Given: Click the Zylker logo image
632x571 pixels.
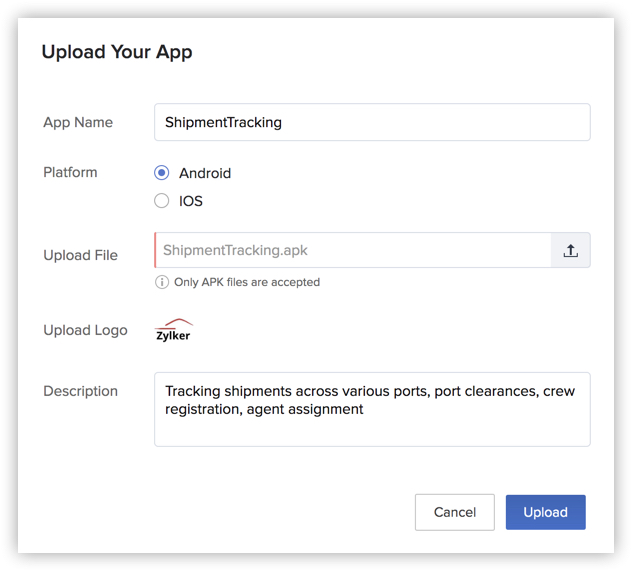Looking at the screenshot, I should click(173, 330).
